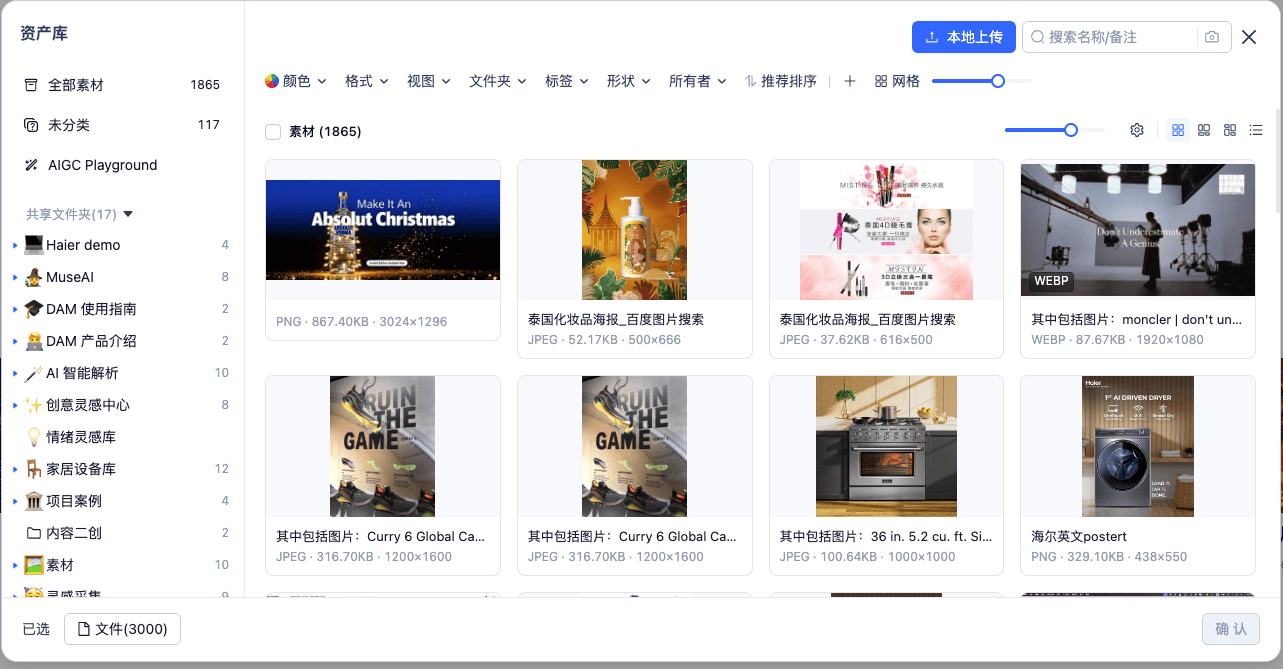Open the 形状 shape filter menu

629,81
